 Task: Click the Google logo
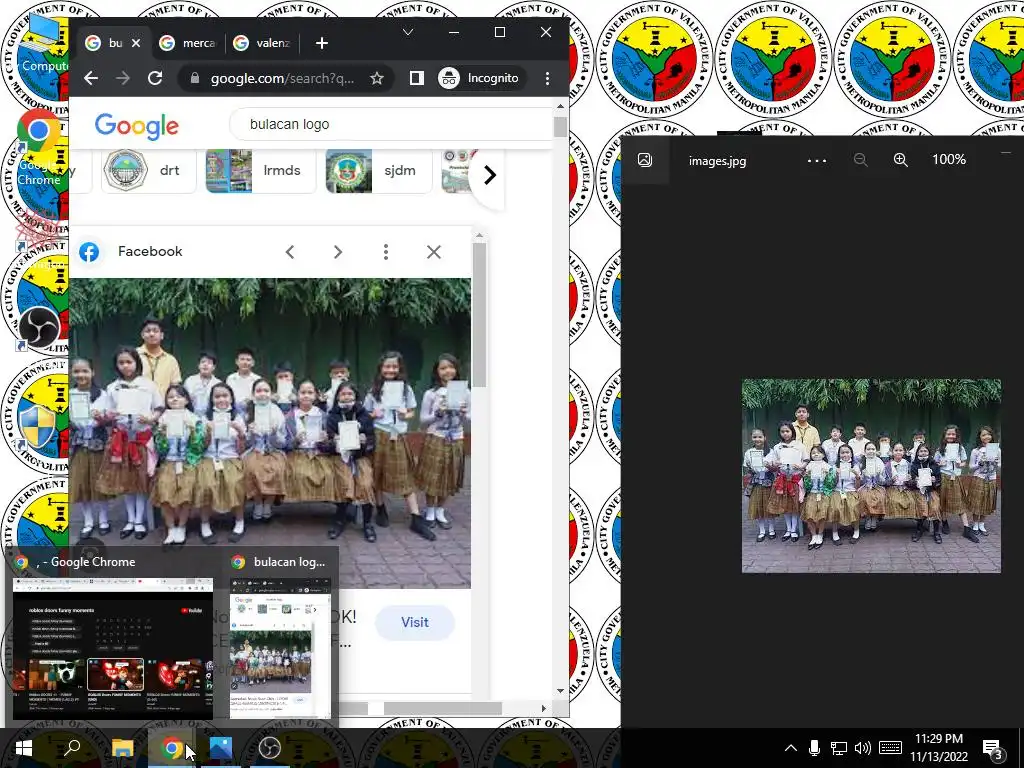[136, 125]
